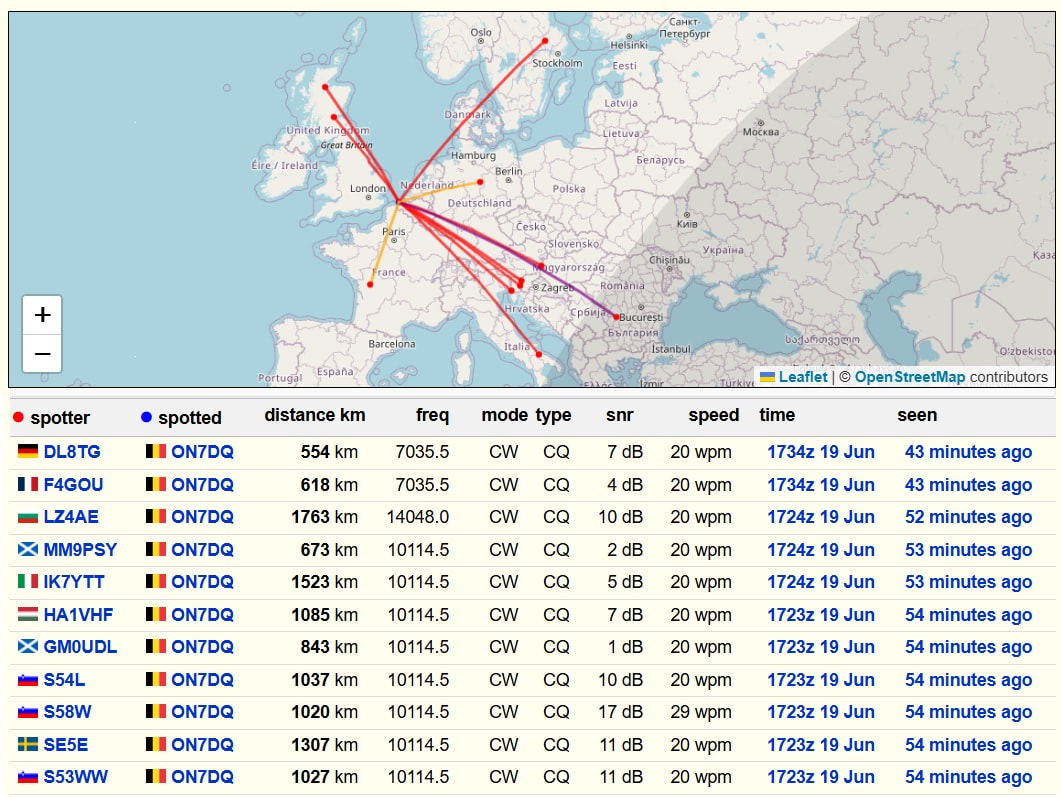1061x797 pixels.
Task: Click the Bulgarian flag beside LZ4AE
Action: click(x=28, y=516)
